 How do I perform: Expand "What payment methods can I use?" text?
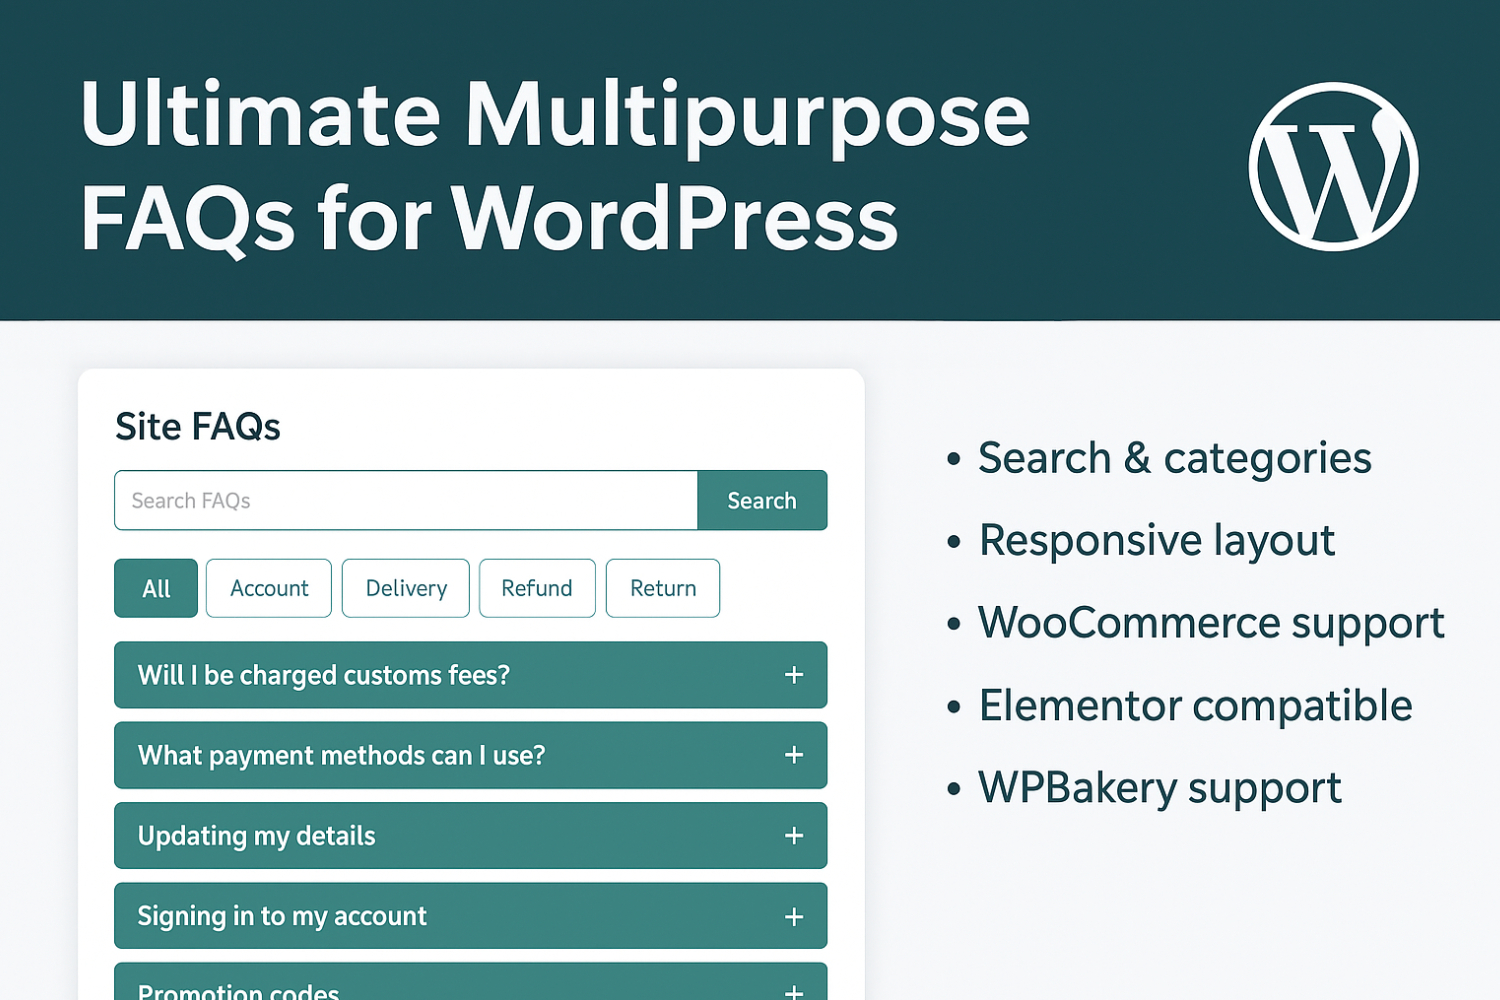(x=341, y=755)
